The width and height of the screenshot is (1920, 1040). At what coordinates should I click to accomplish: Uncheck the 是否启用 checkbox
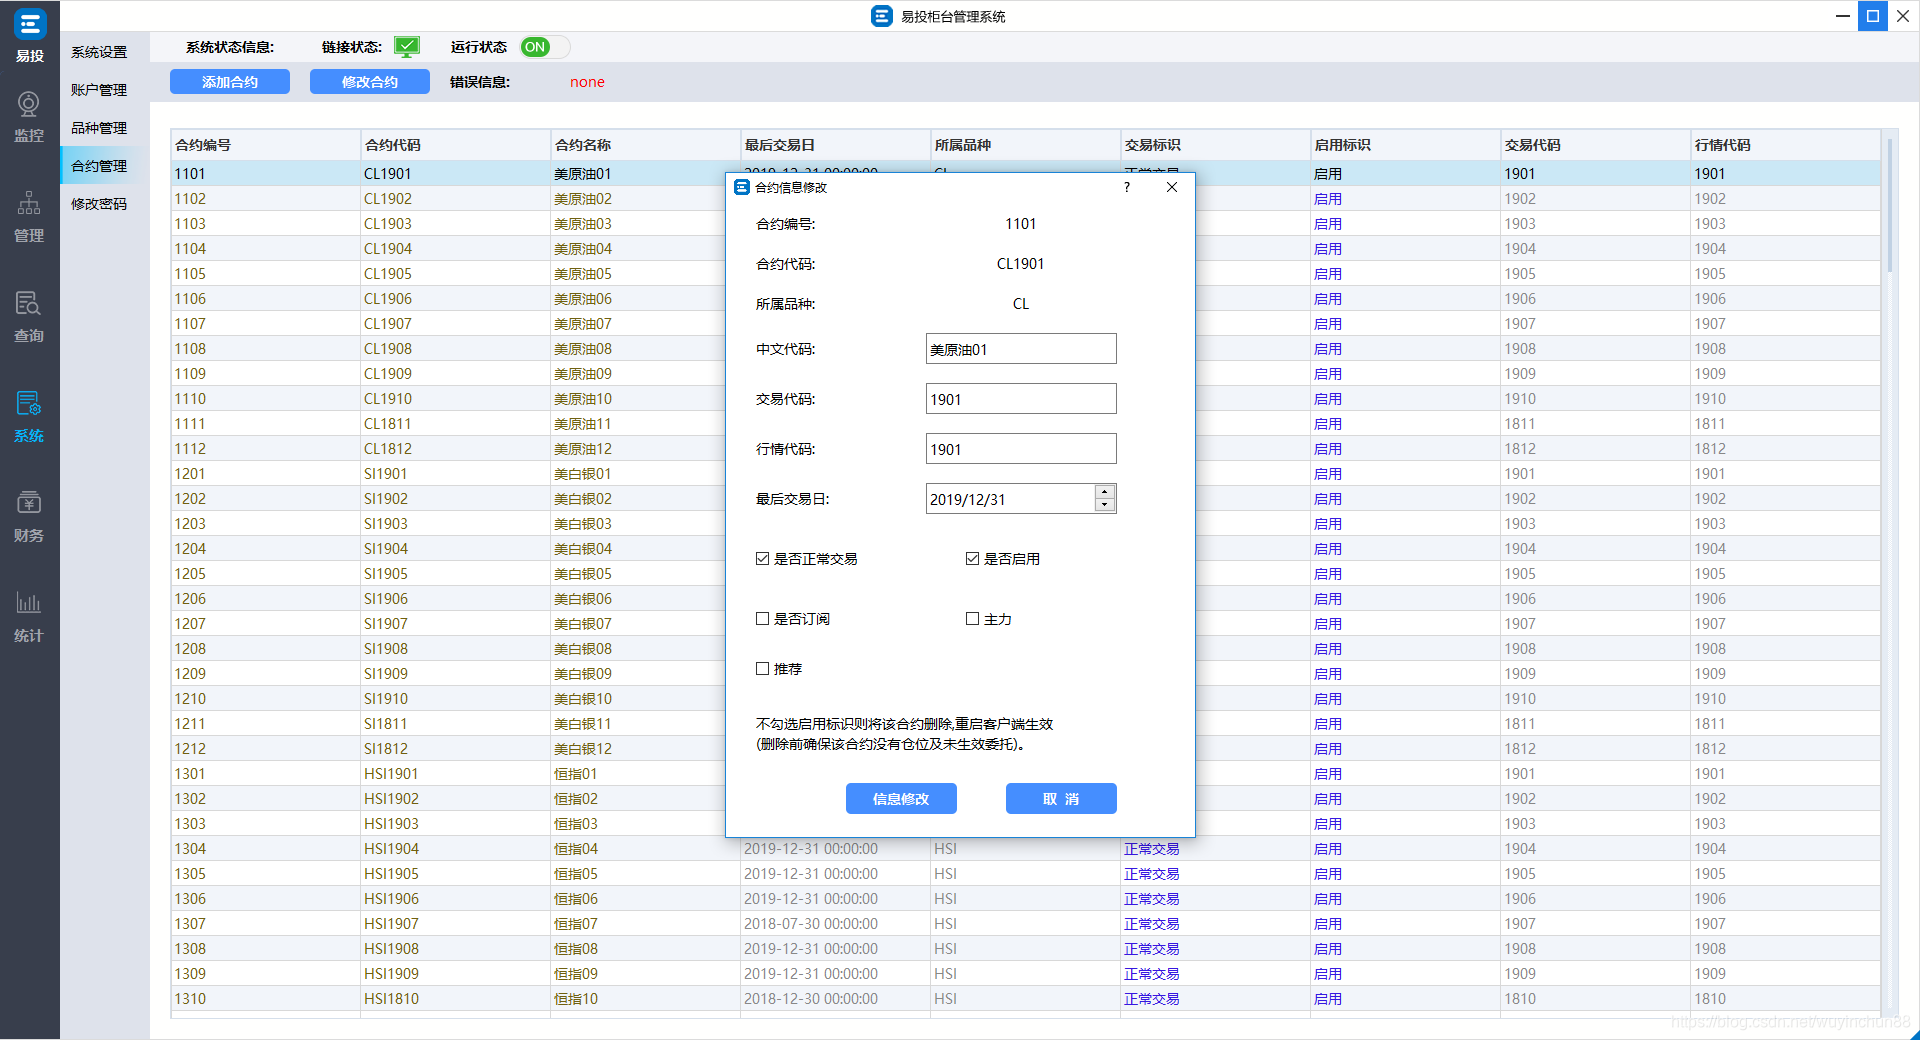pos(972,559)
